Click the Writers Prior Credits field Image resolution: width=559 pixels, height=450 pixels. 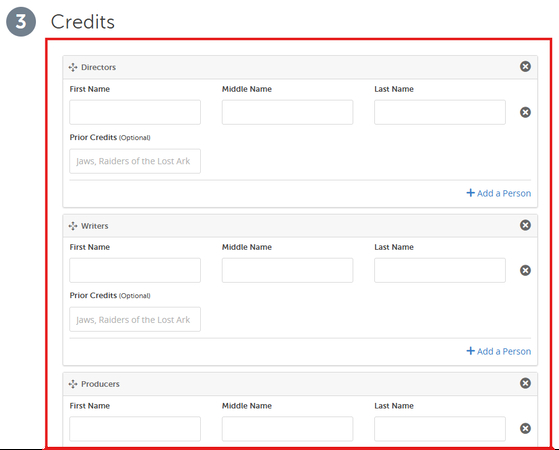135,319
